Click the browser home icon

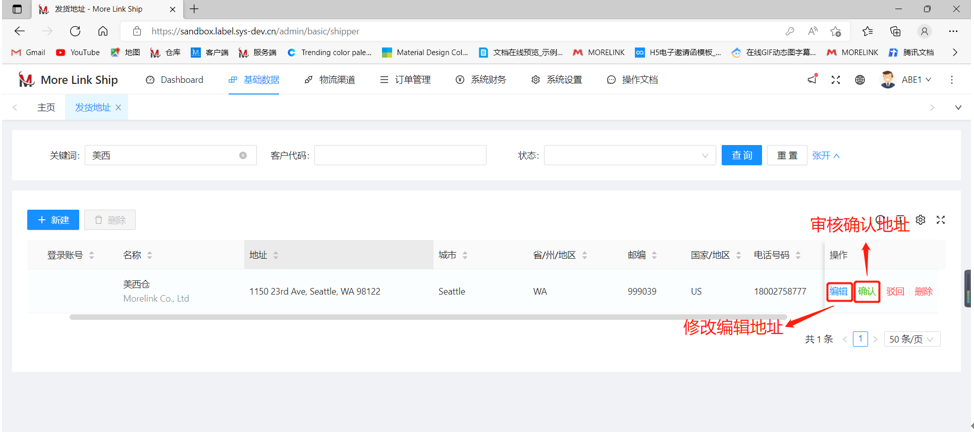click(x=103, y=31)
